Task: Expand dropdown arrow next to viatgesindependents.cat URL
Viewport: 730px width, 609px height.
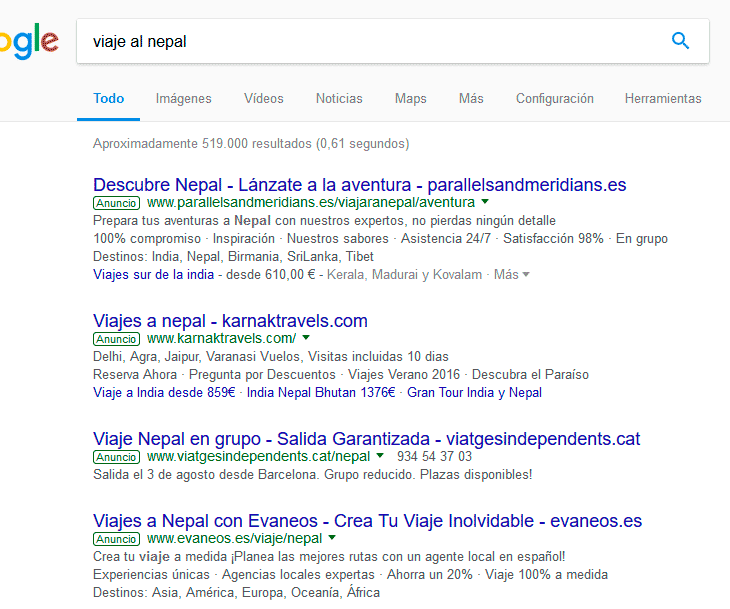Action: coord(380,455)
